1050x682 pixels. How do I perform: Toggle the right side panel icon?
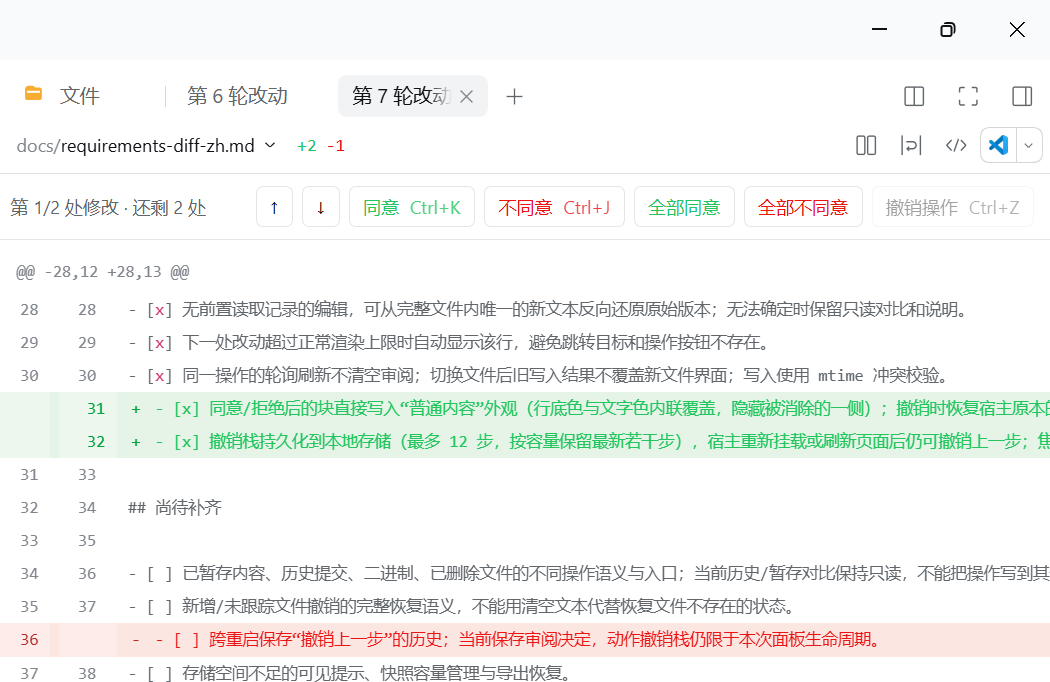[x=1022, y=96]
